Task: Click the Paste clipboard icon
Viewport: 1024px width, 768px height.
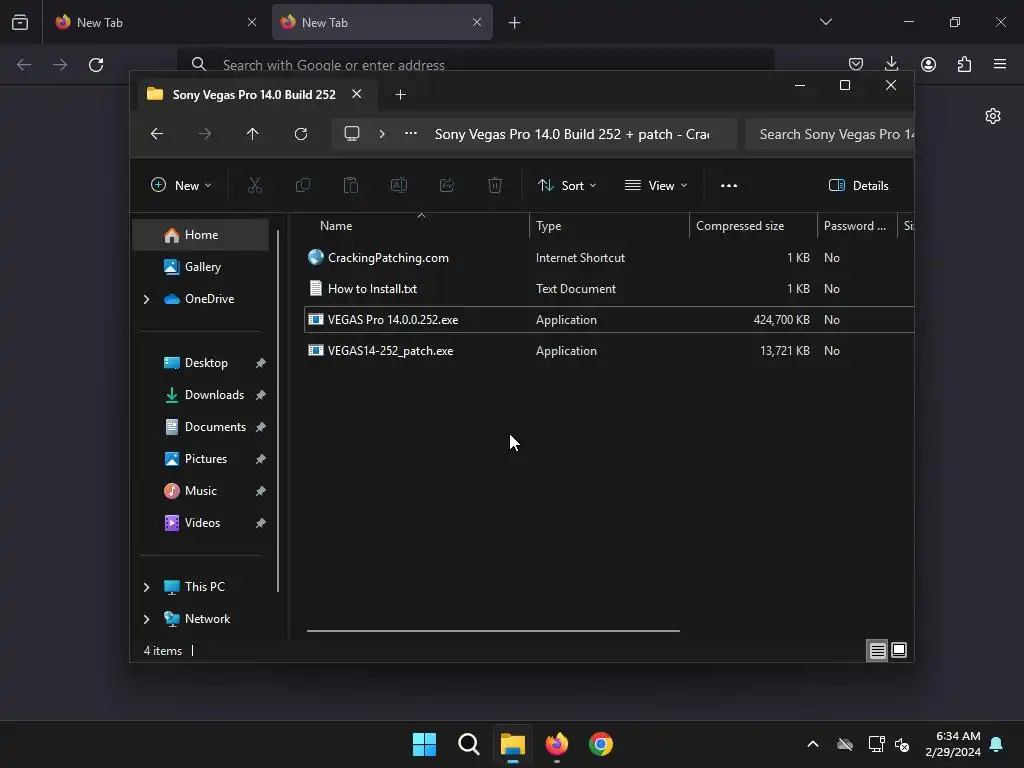Action: pyautogui.click(x=351, y=185)
